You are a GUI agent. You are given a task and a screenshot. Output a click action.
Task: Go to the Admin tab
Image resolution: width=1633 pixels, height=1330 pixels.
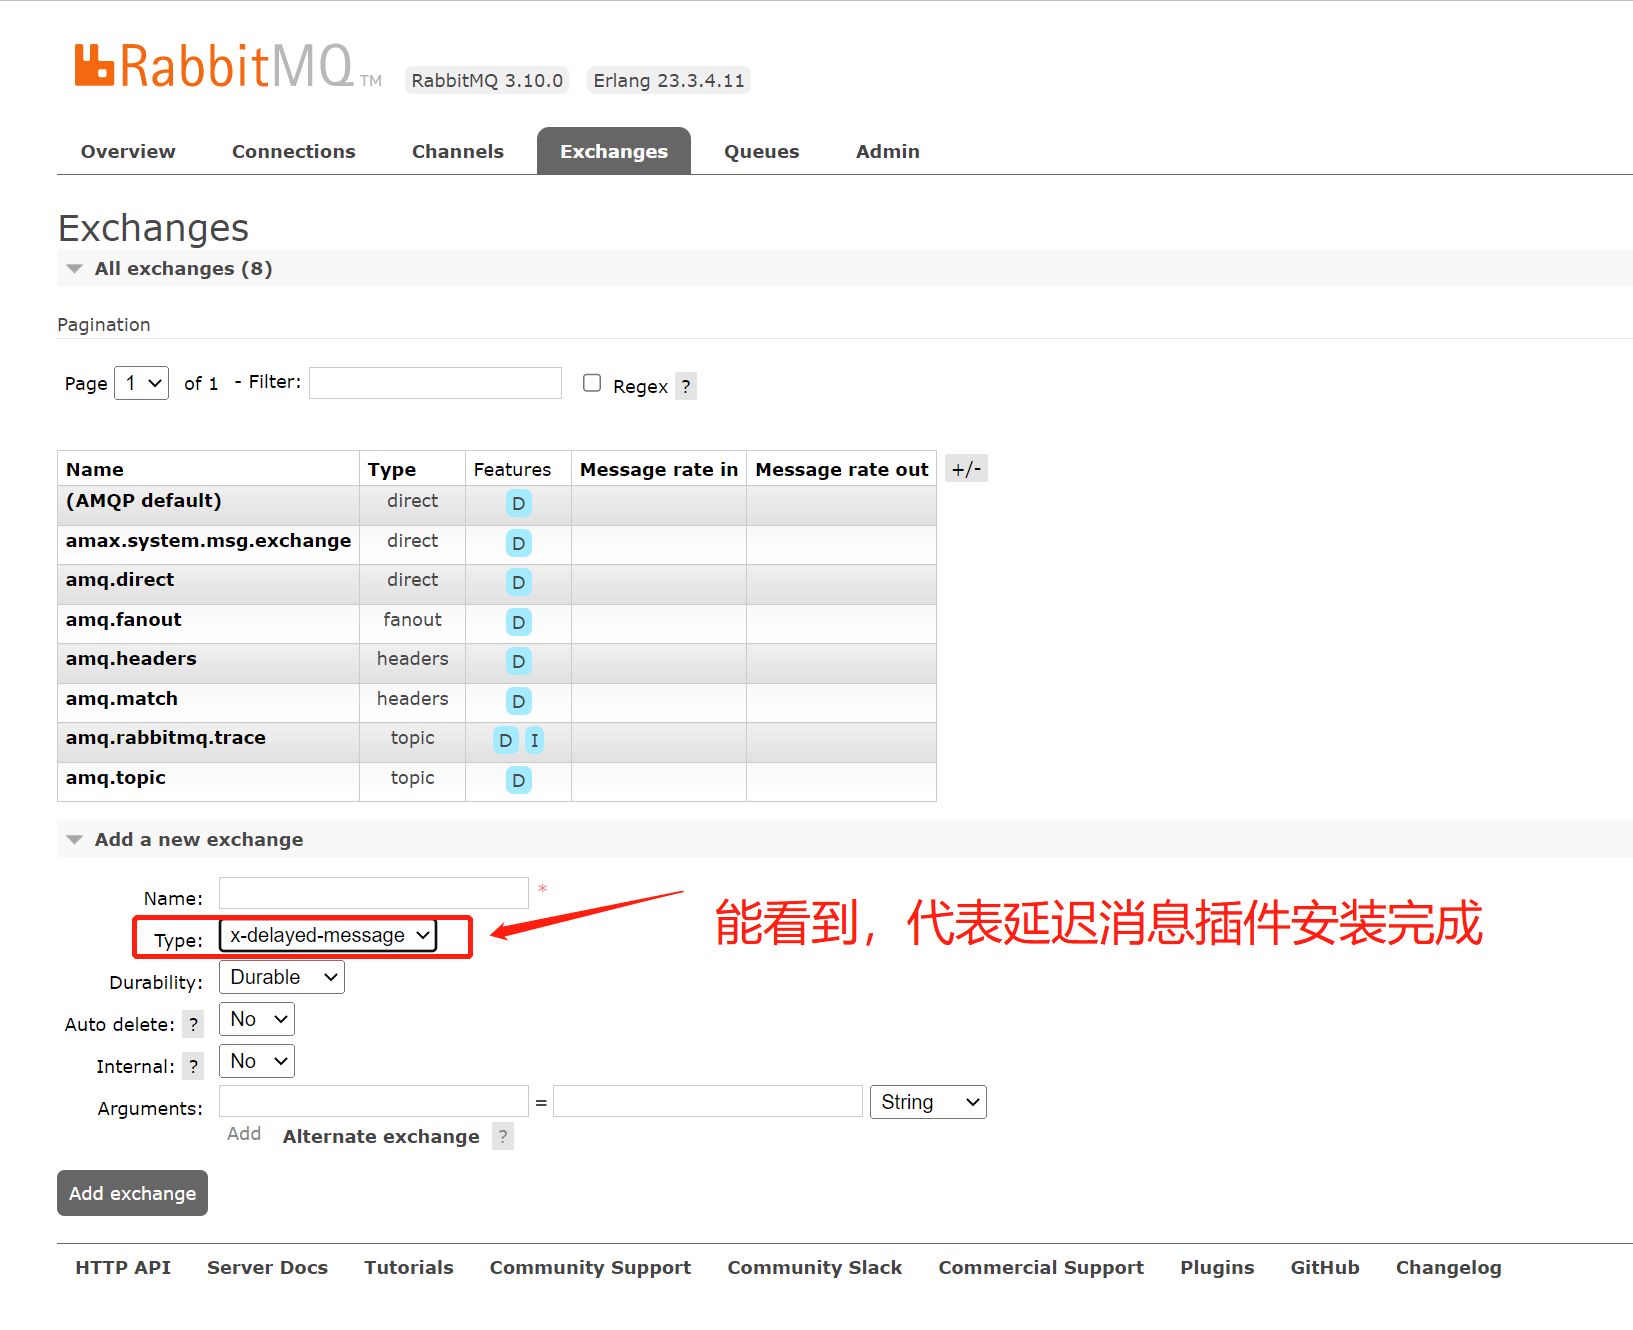pyautogui.click(x=888, y=151)
